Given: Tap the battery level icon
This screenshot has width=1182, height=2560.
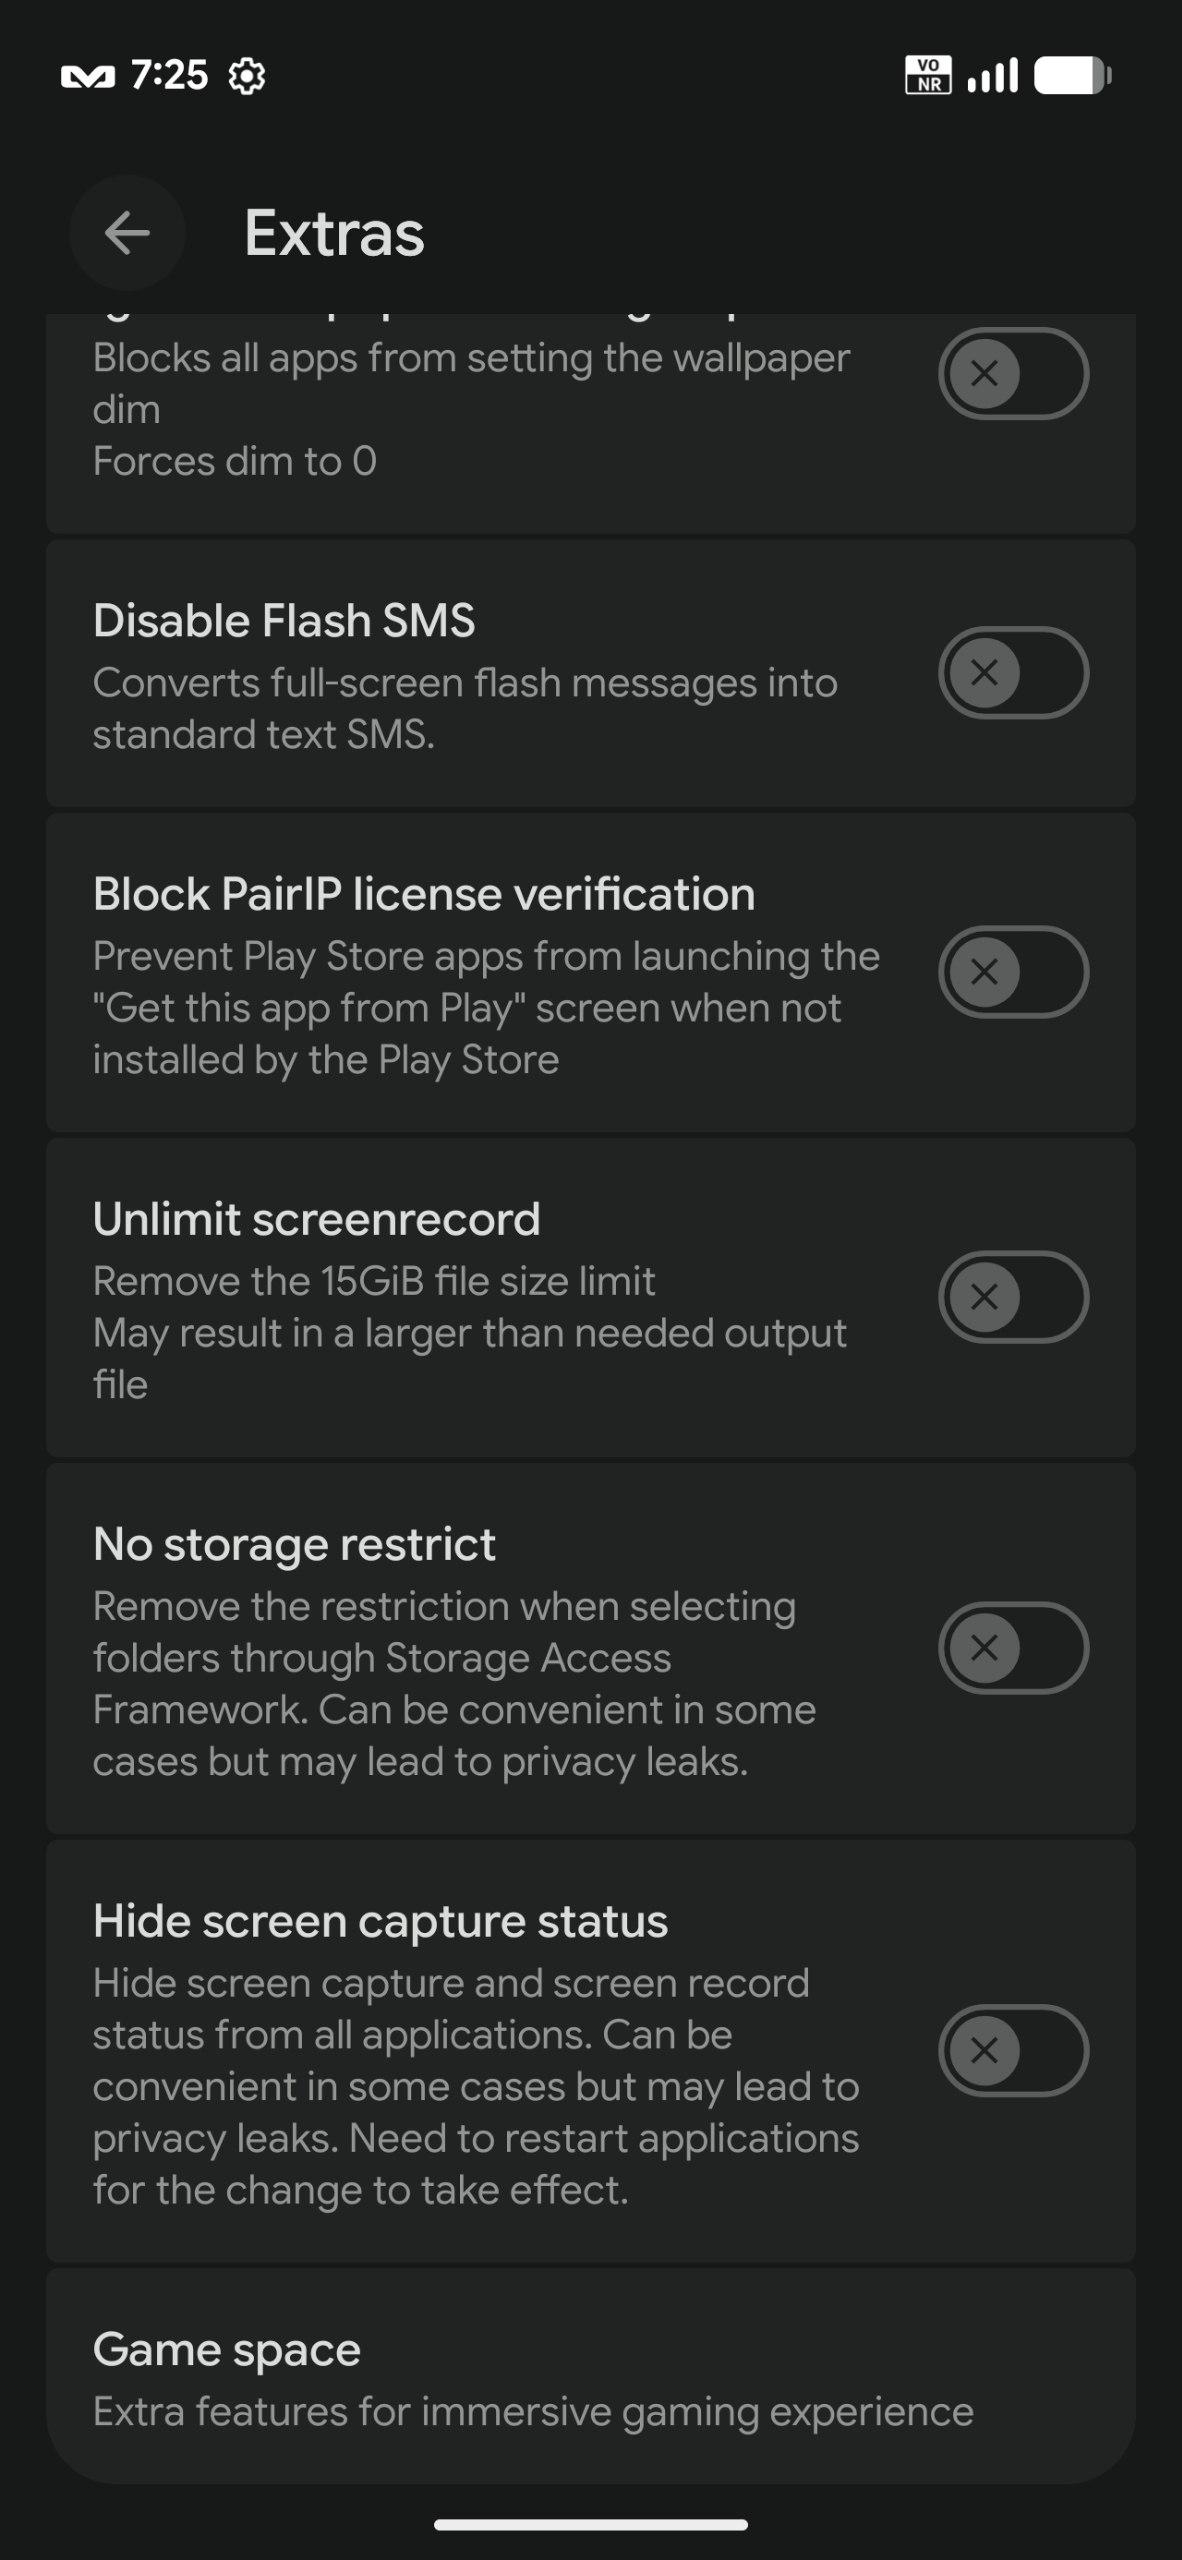Looking at the screenshot, I should point(1072,75).
